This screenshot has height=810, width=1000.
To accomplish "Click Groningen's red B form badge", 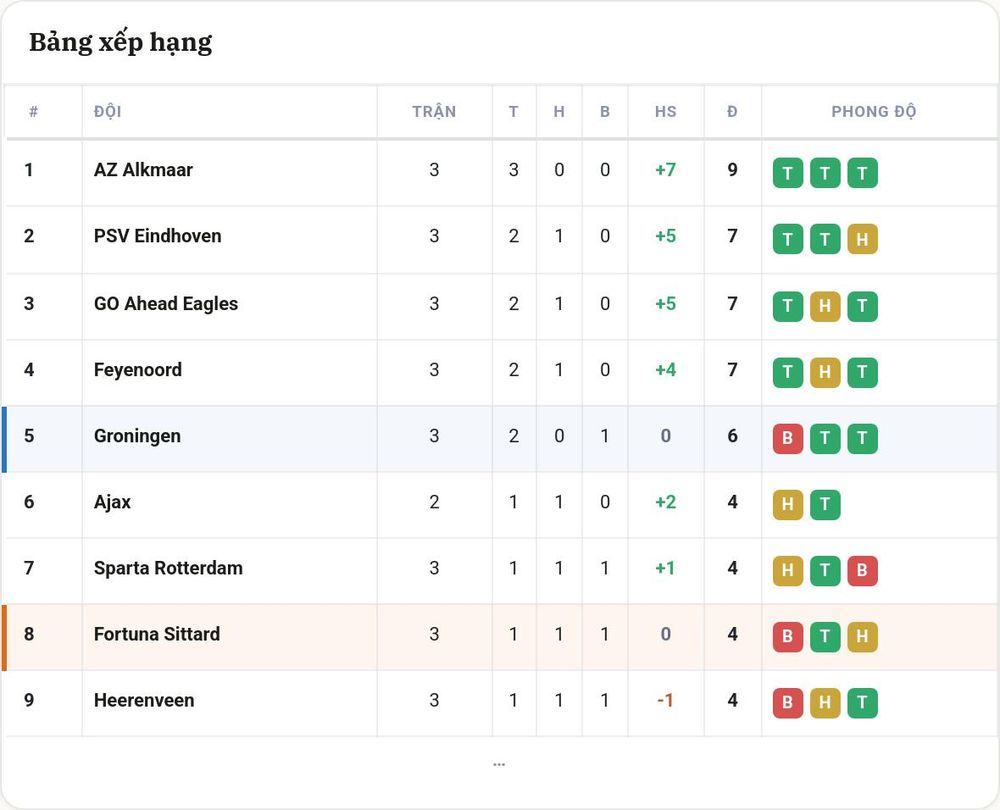I will click(x=788, y=438).
